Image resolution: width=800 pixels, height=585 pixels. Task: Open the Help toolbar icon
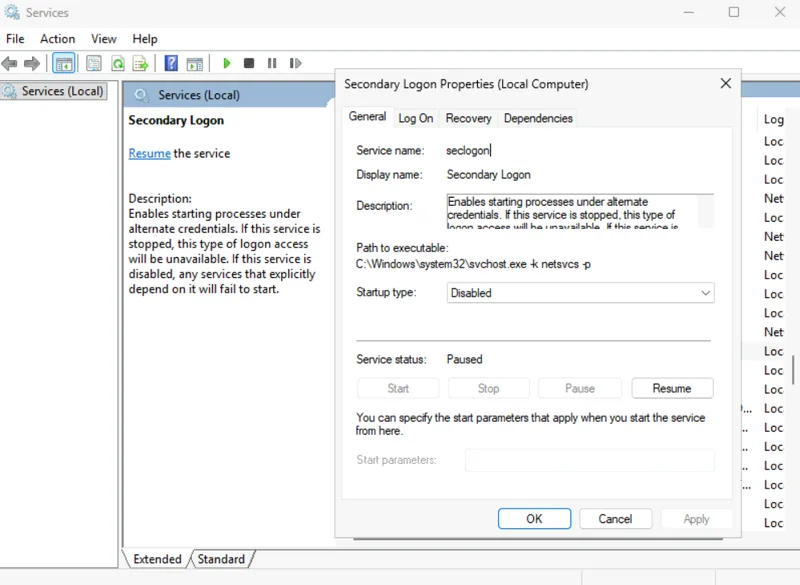[171, 63]
